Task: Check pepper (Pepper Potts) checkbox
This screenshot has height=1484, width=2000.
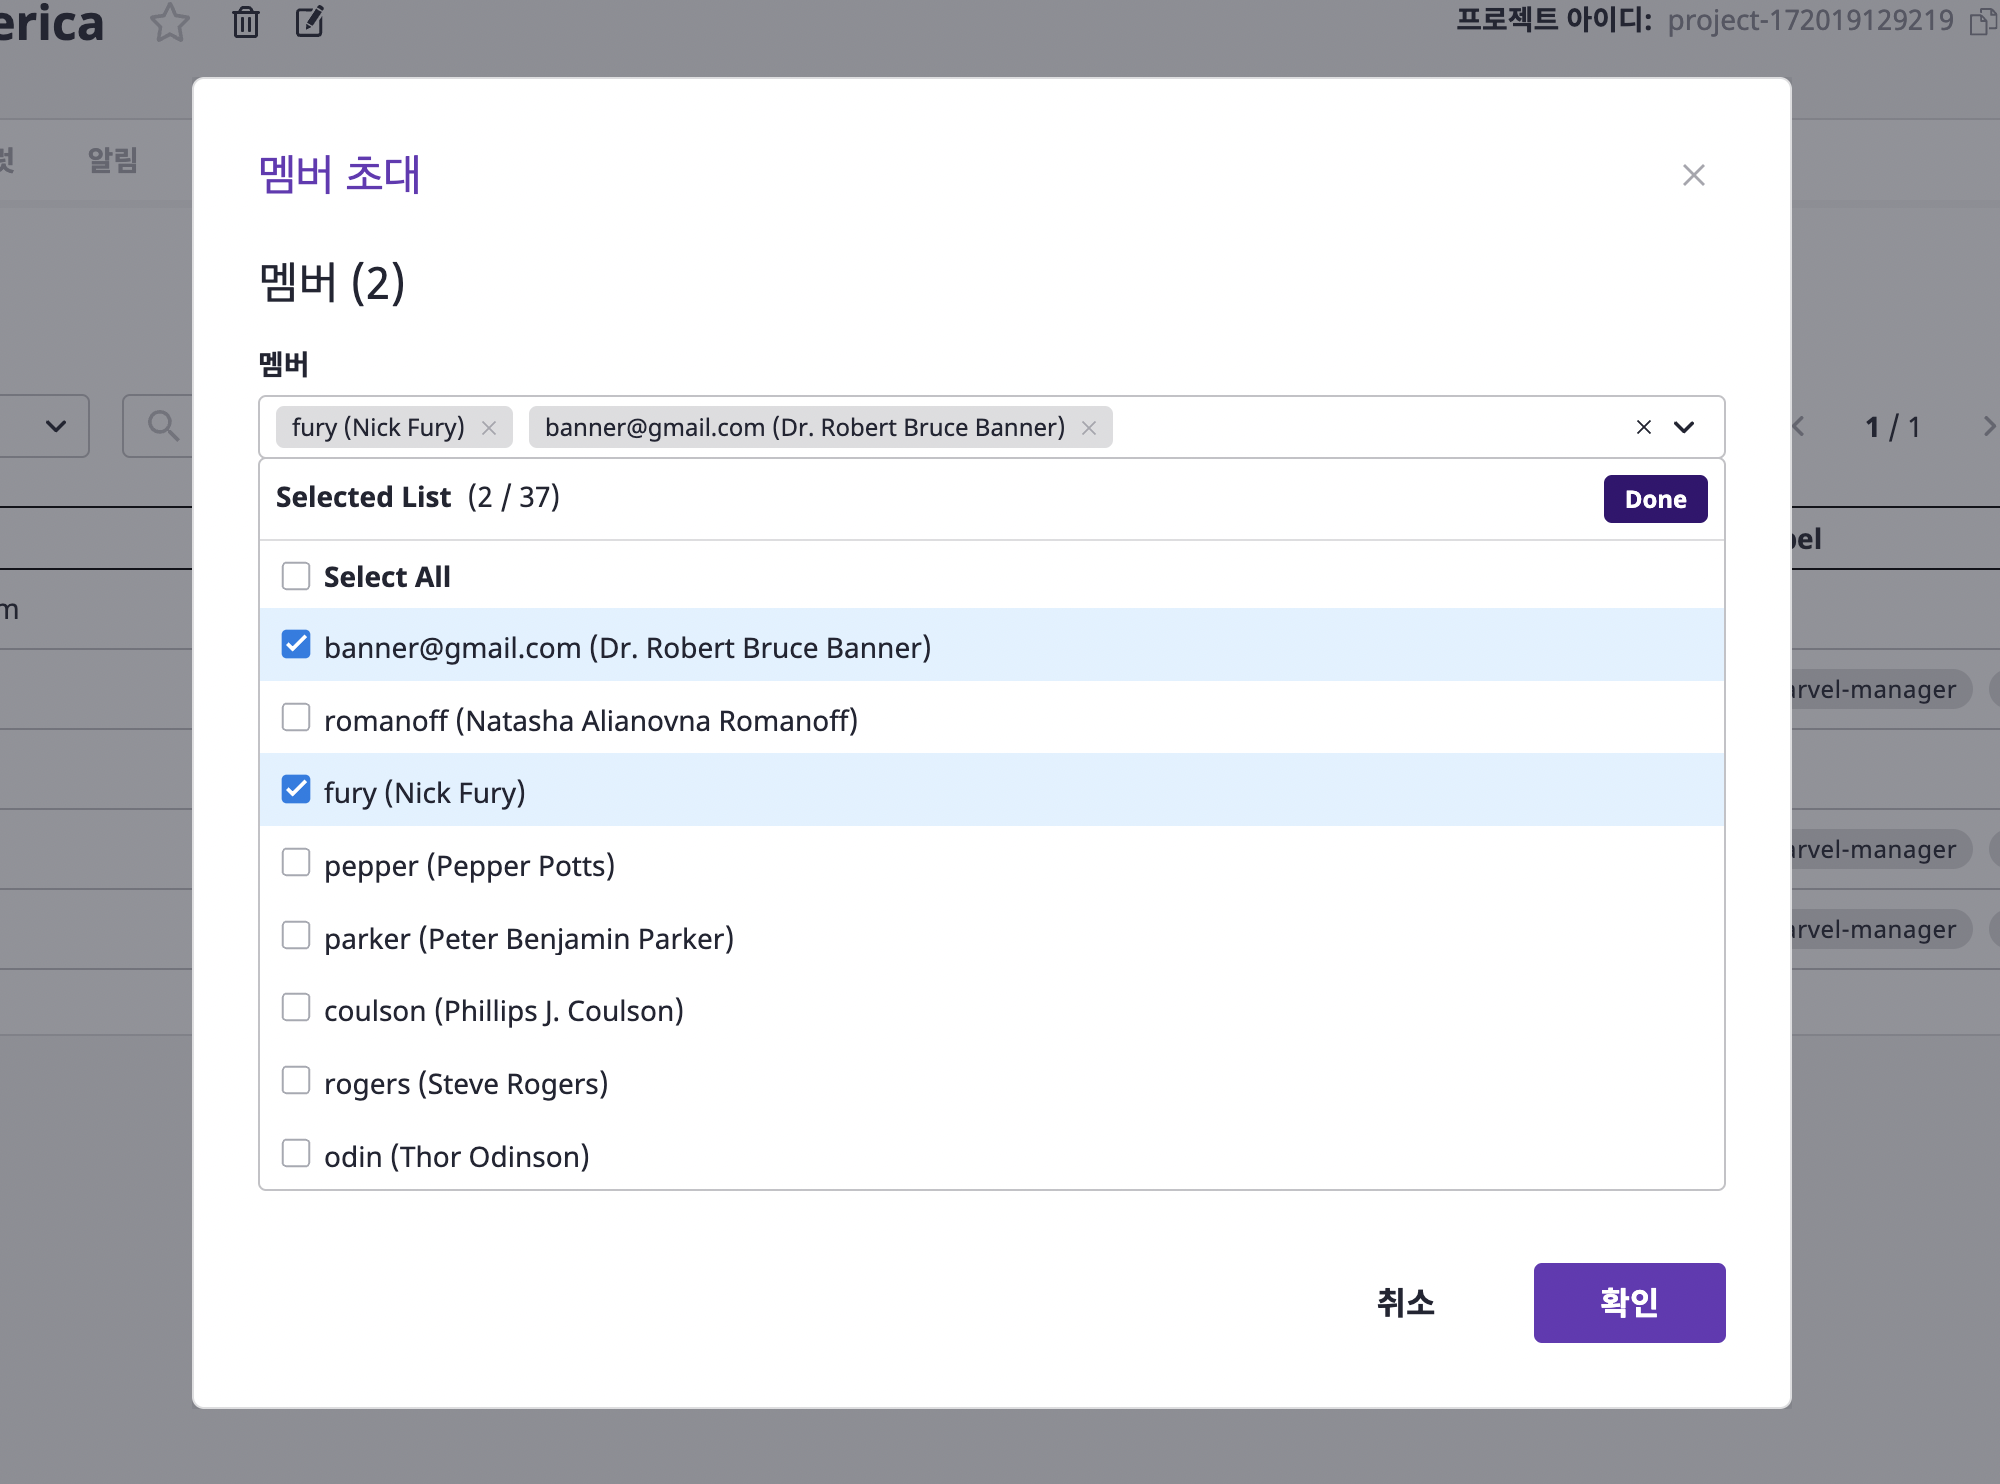Action: point(296,862)
